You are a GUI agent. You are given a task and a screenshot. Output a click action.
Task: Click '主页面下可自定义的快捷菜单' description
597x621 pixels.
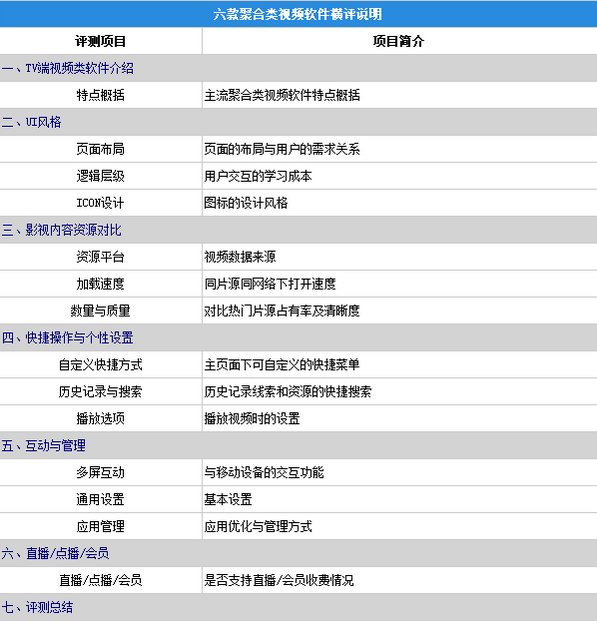tap(282, 364)
